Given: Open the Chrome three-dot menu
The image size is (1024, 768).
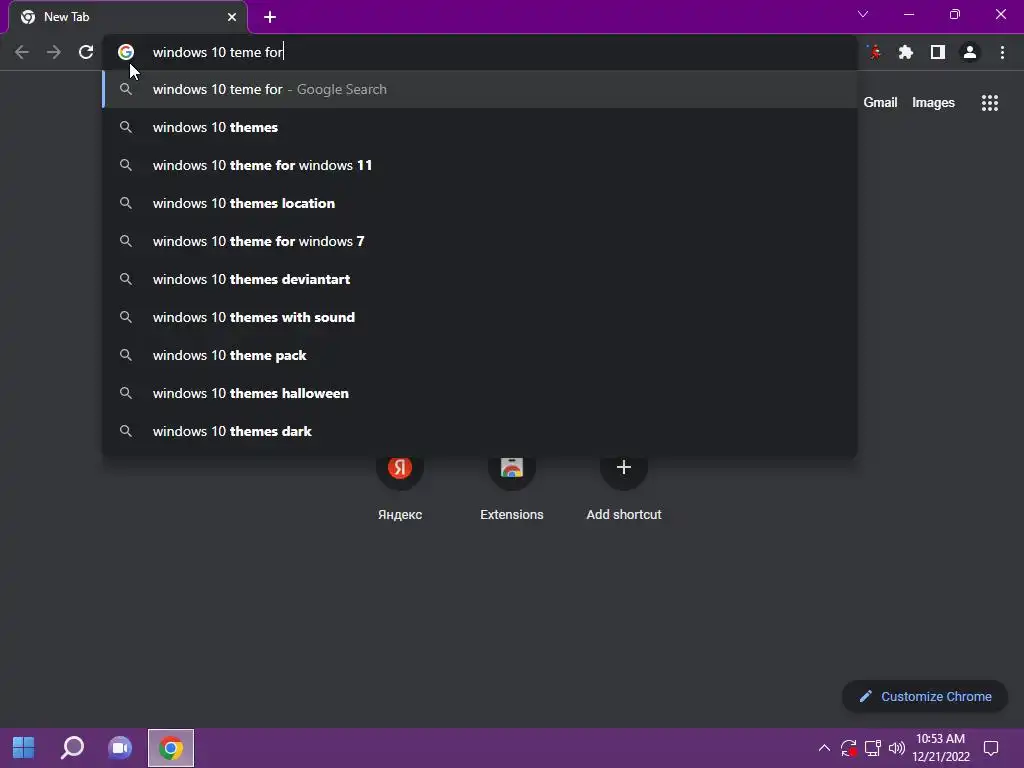Looking at the screenshot, I should [1002, 52].
